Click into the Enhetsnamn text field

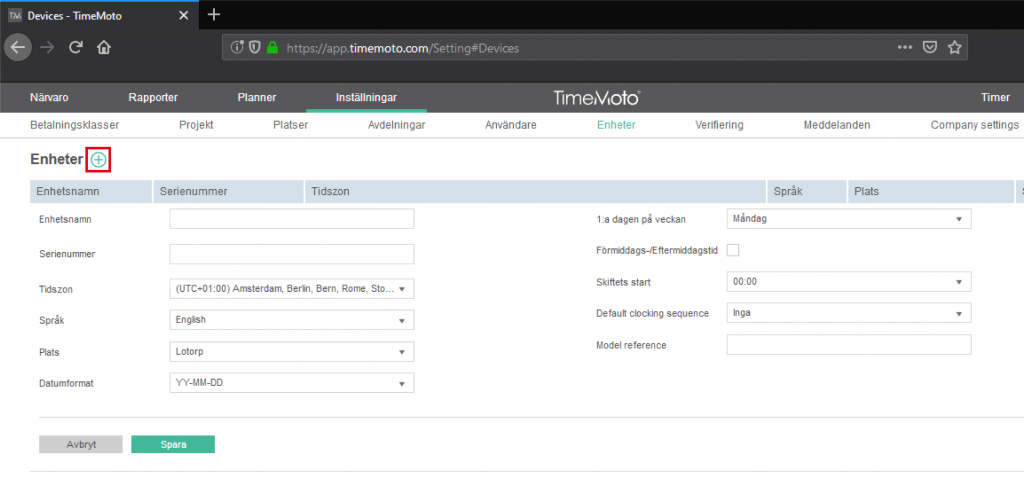click(x=291, y=219)
